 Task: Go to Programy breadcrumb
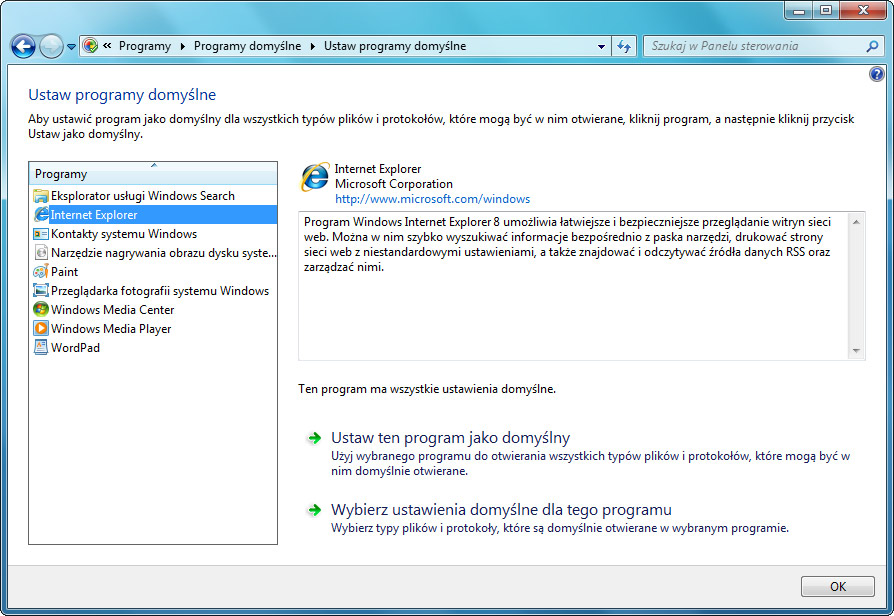[x=145, y=46]
